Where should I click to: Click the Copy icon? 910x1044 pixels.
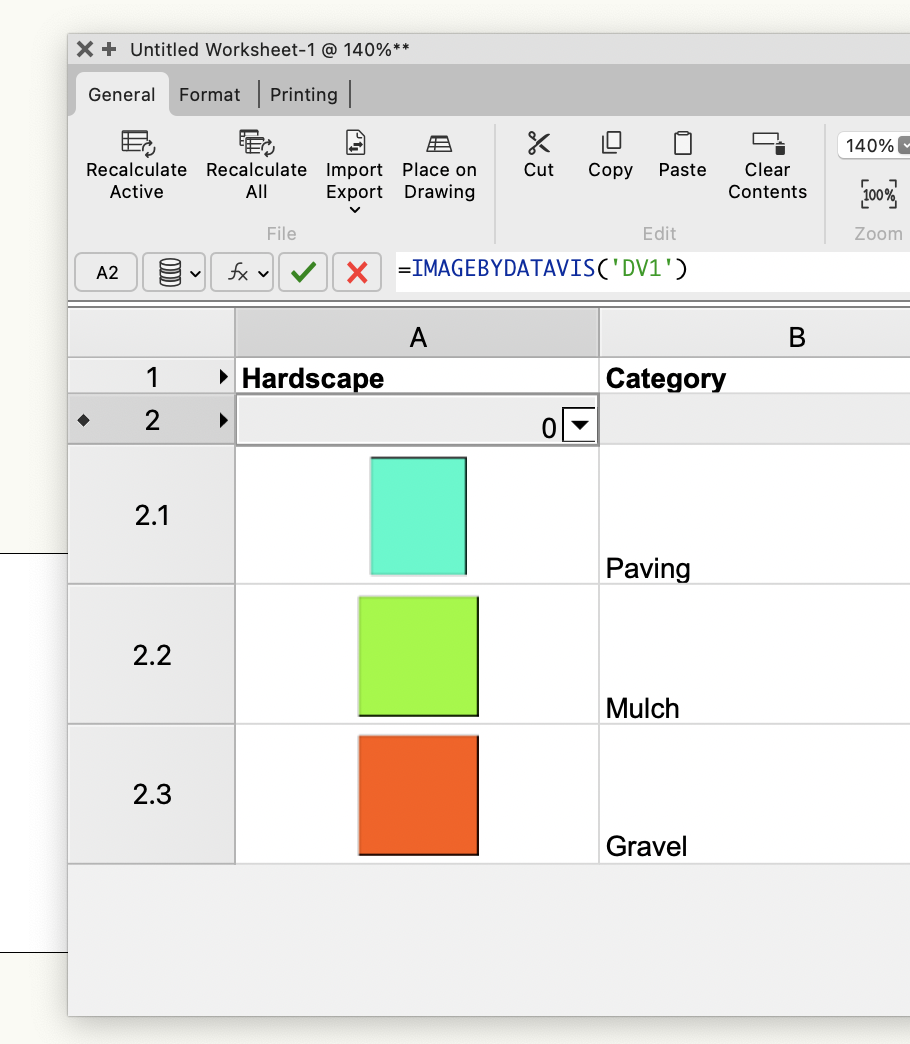[x=610, y=143]
